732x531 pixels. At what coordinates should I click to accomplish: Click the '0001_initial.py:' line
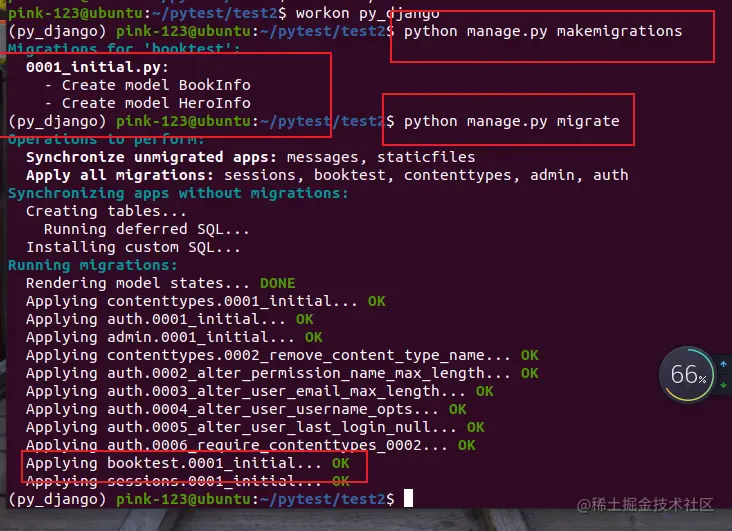point(97,67)
